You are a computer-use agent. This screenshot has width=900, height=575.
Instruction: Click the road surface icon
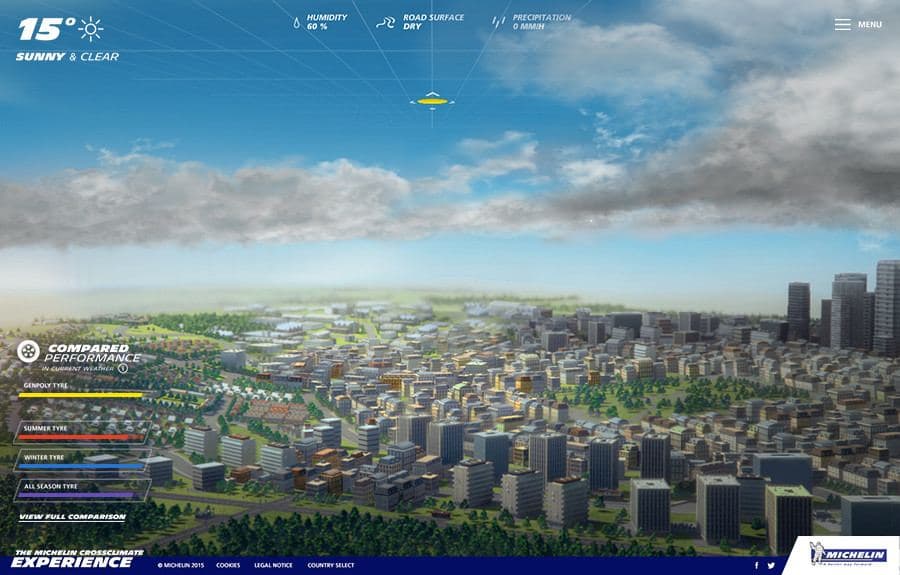[385, 23]
